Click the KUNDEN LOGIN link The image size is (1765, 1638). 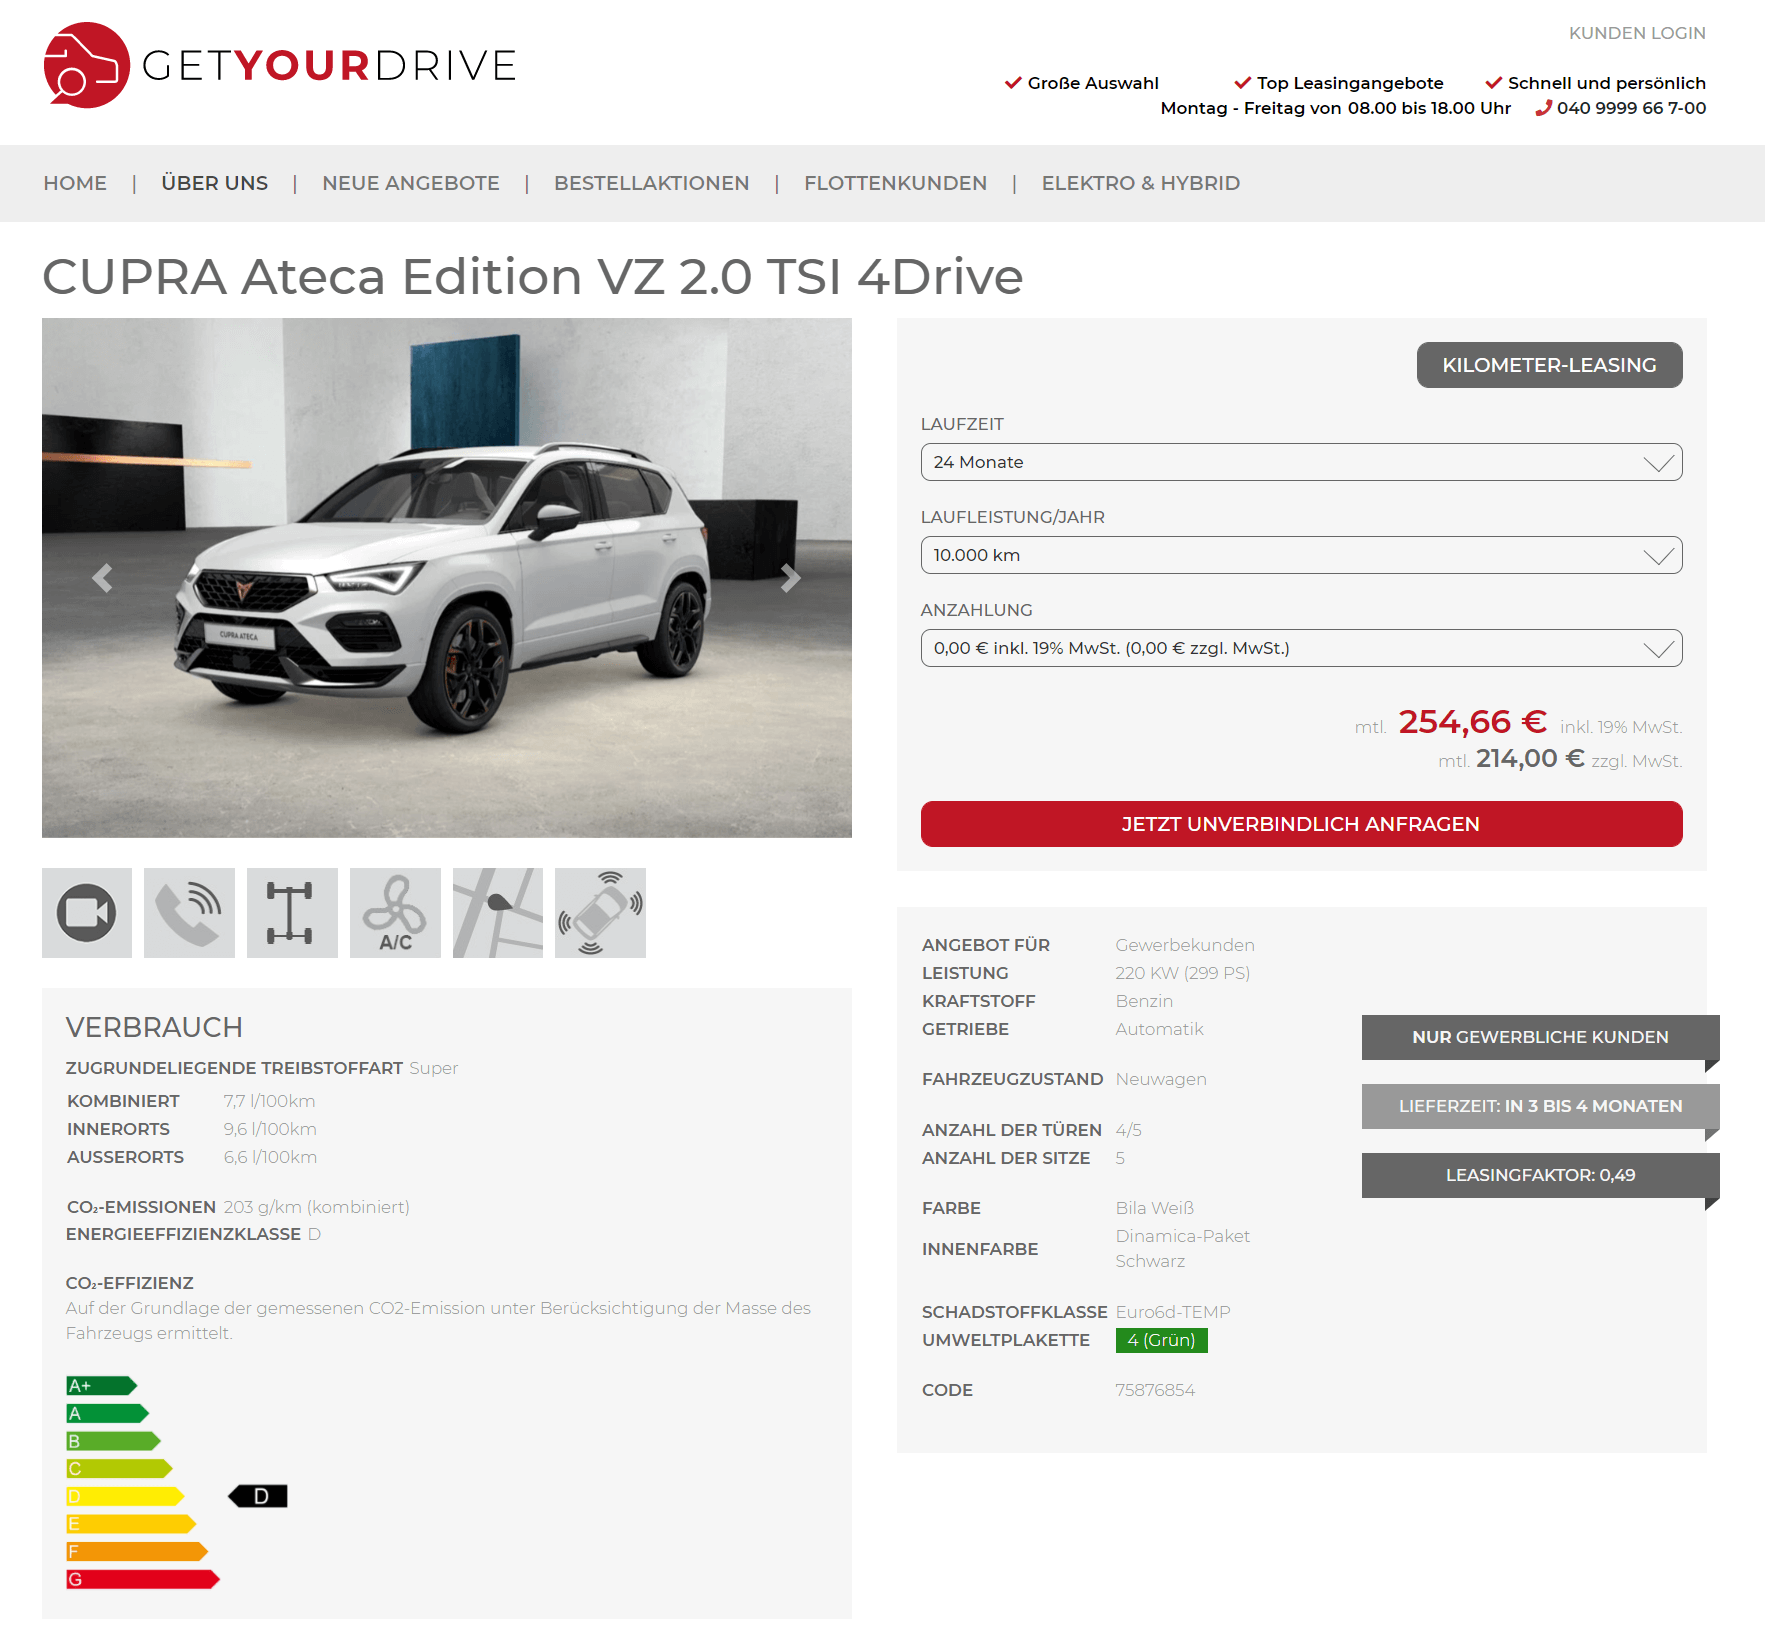click(1637, 33)
